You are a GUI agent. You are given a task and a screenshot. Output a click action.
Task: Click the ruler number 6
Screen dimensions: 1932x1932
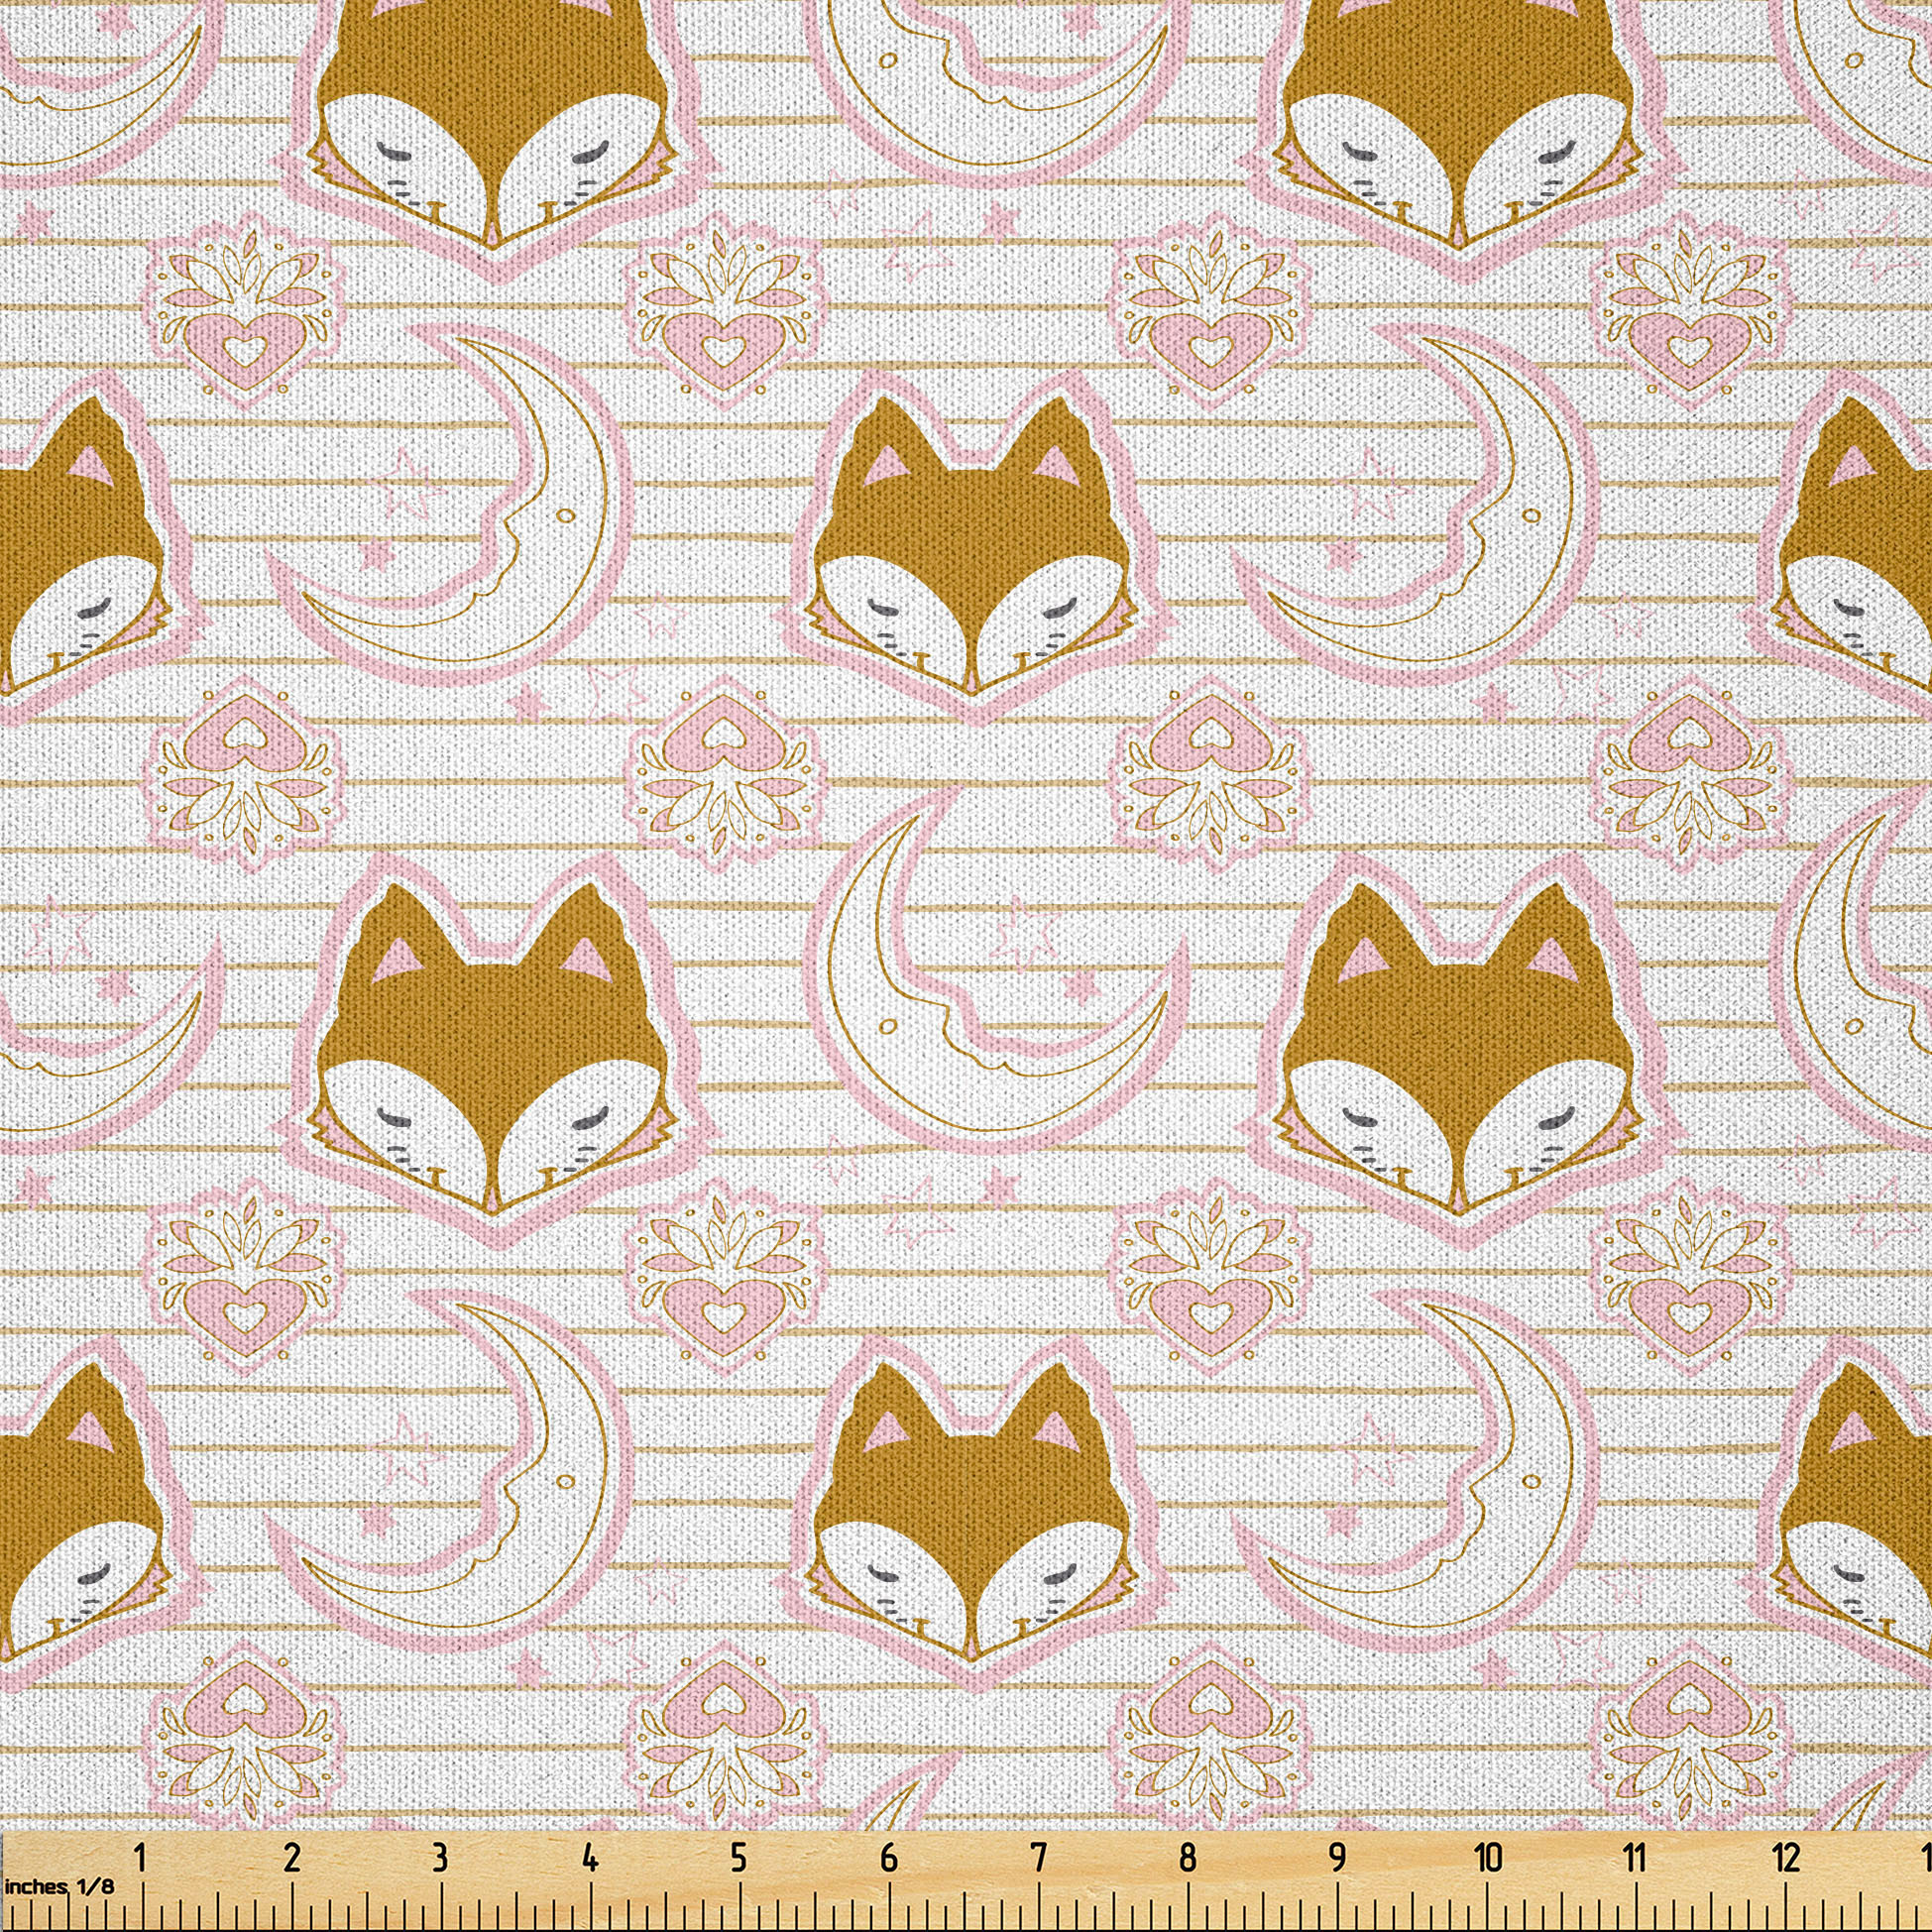coord(888,1859)
